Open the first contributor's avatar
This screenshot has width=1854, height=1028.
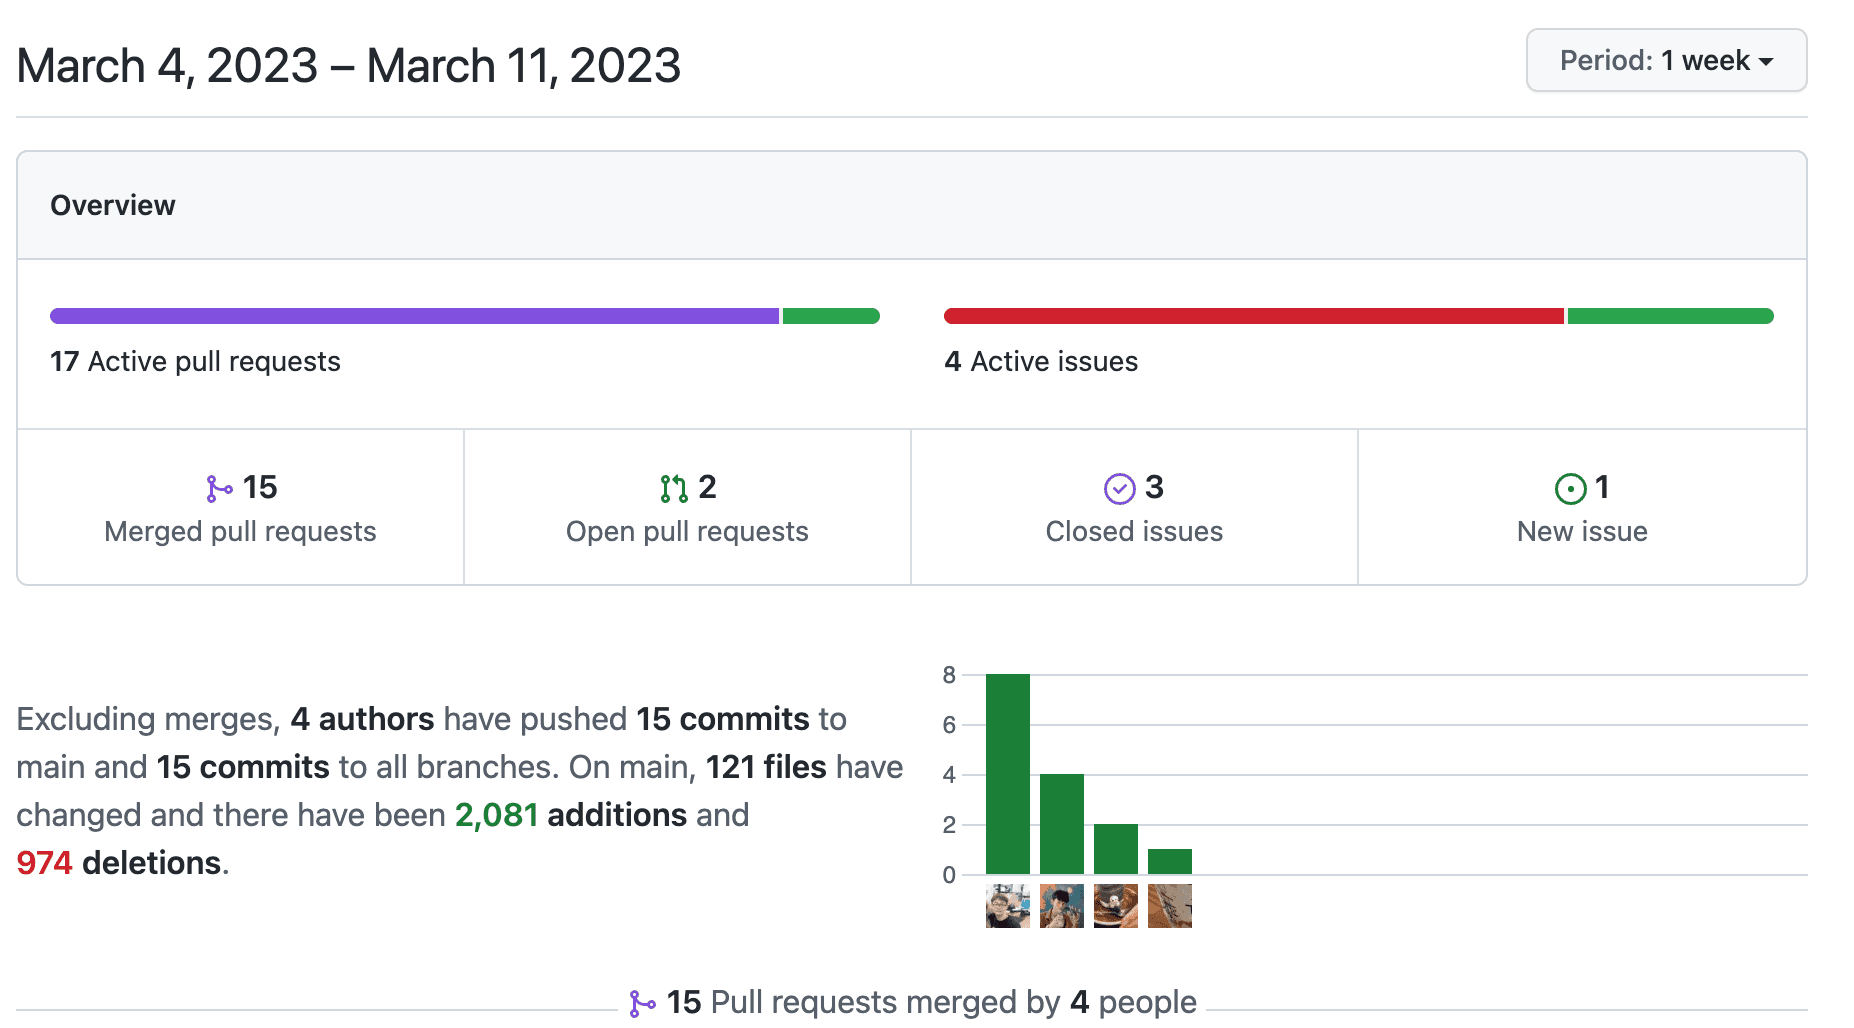(1007, 906)
